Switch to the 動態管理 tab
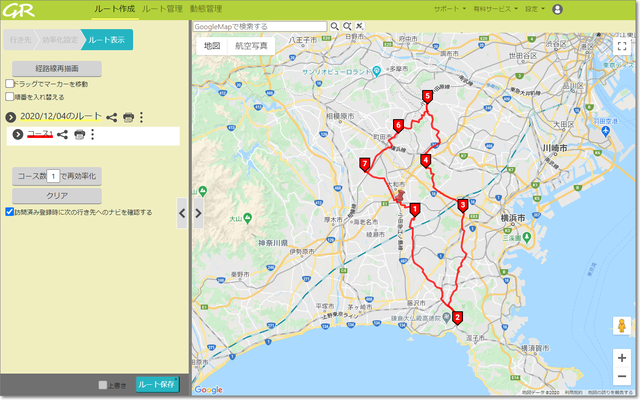 click(x=205, y=8)
